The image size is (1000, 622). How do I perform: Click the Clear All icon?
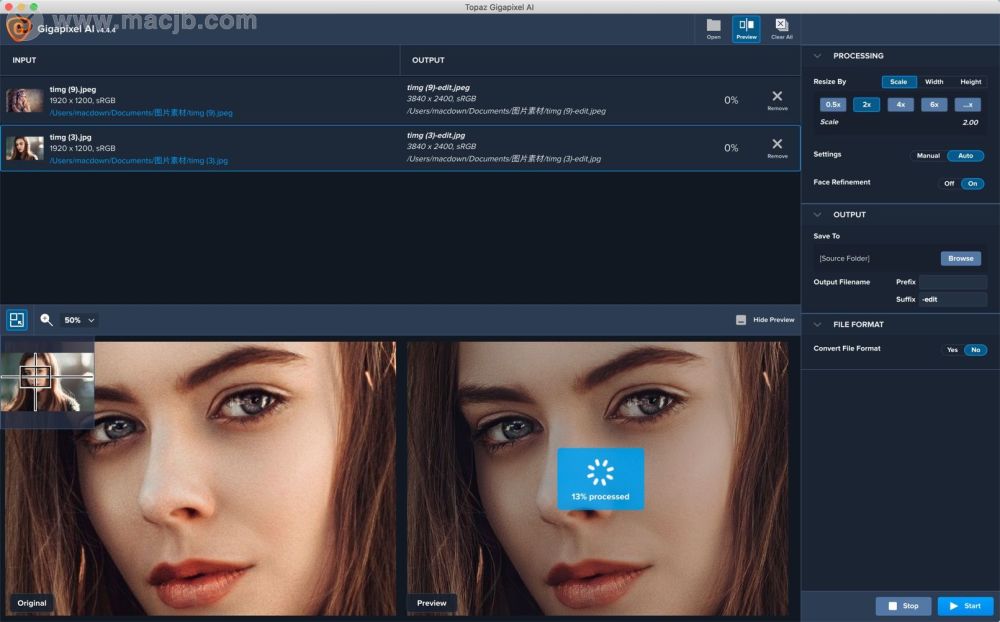coord(781,27)
